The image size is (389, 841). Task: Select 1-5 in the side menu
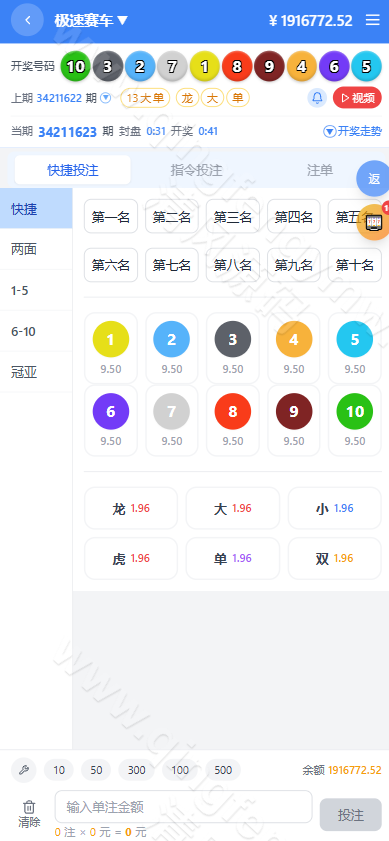[36, 290]
